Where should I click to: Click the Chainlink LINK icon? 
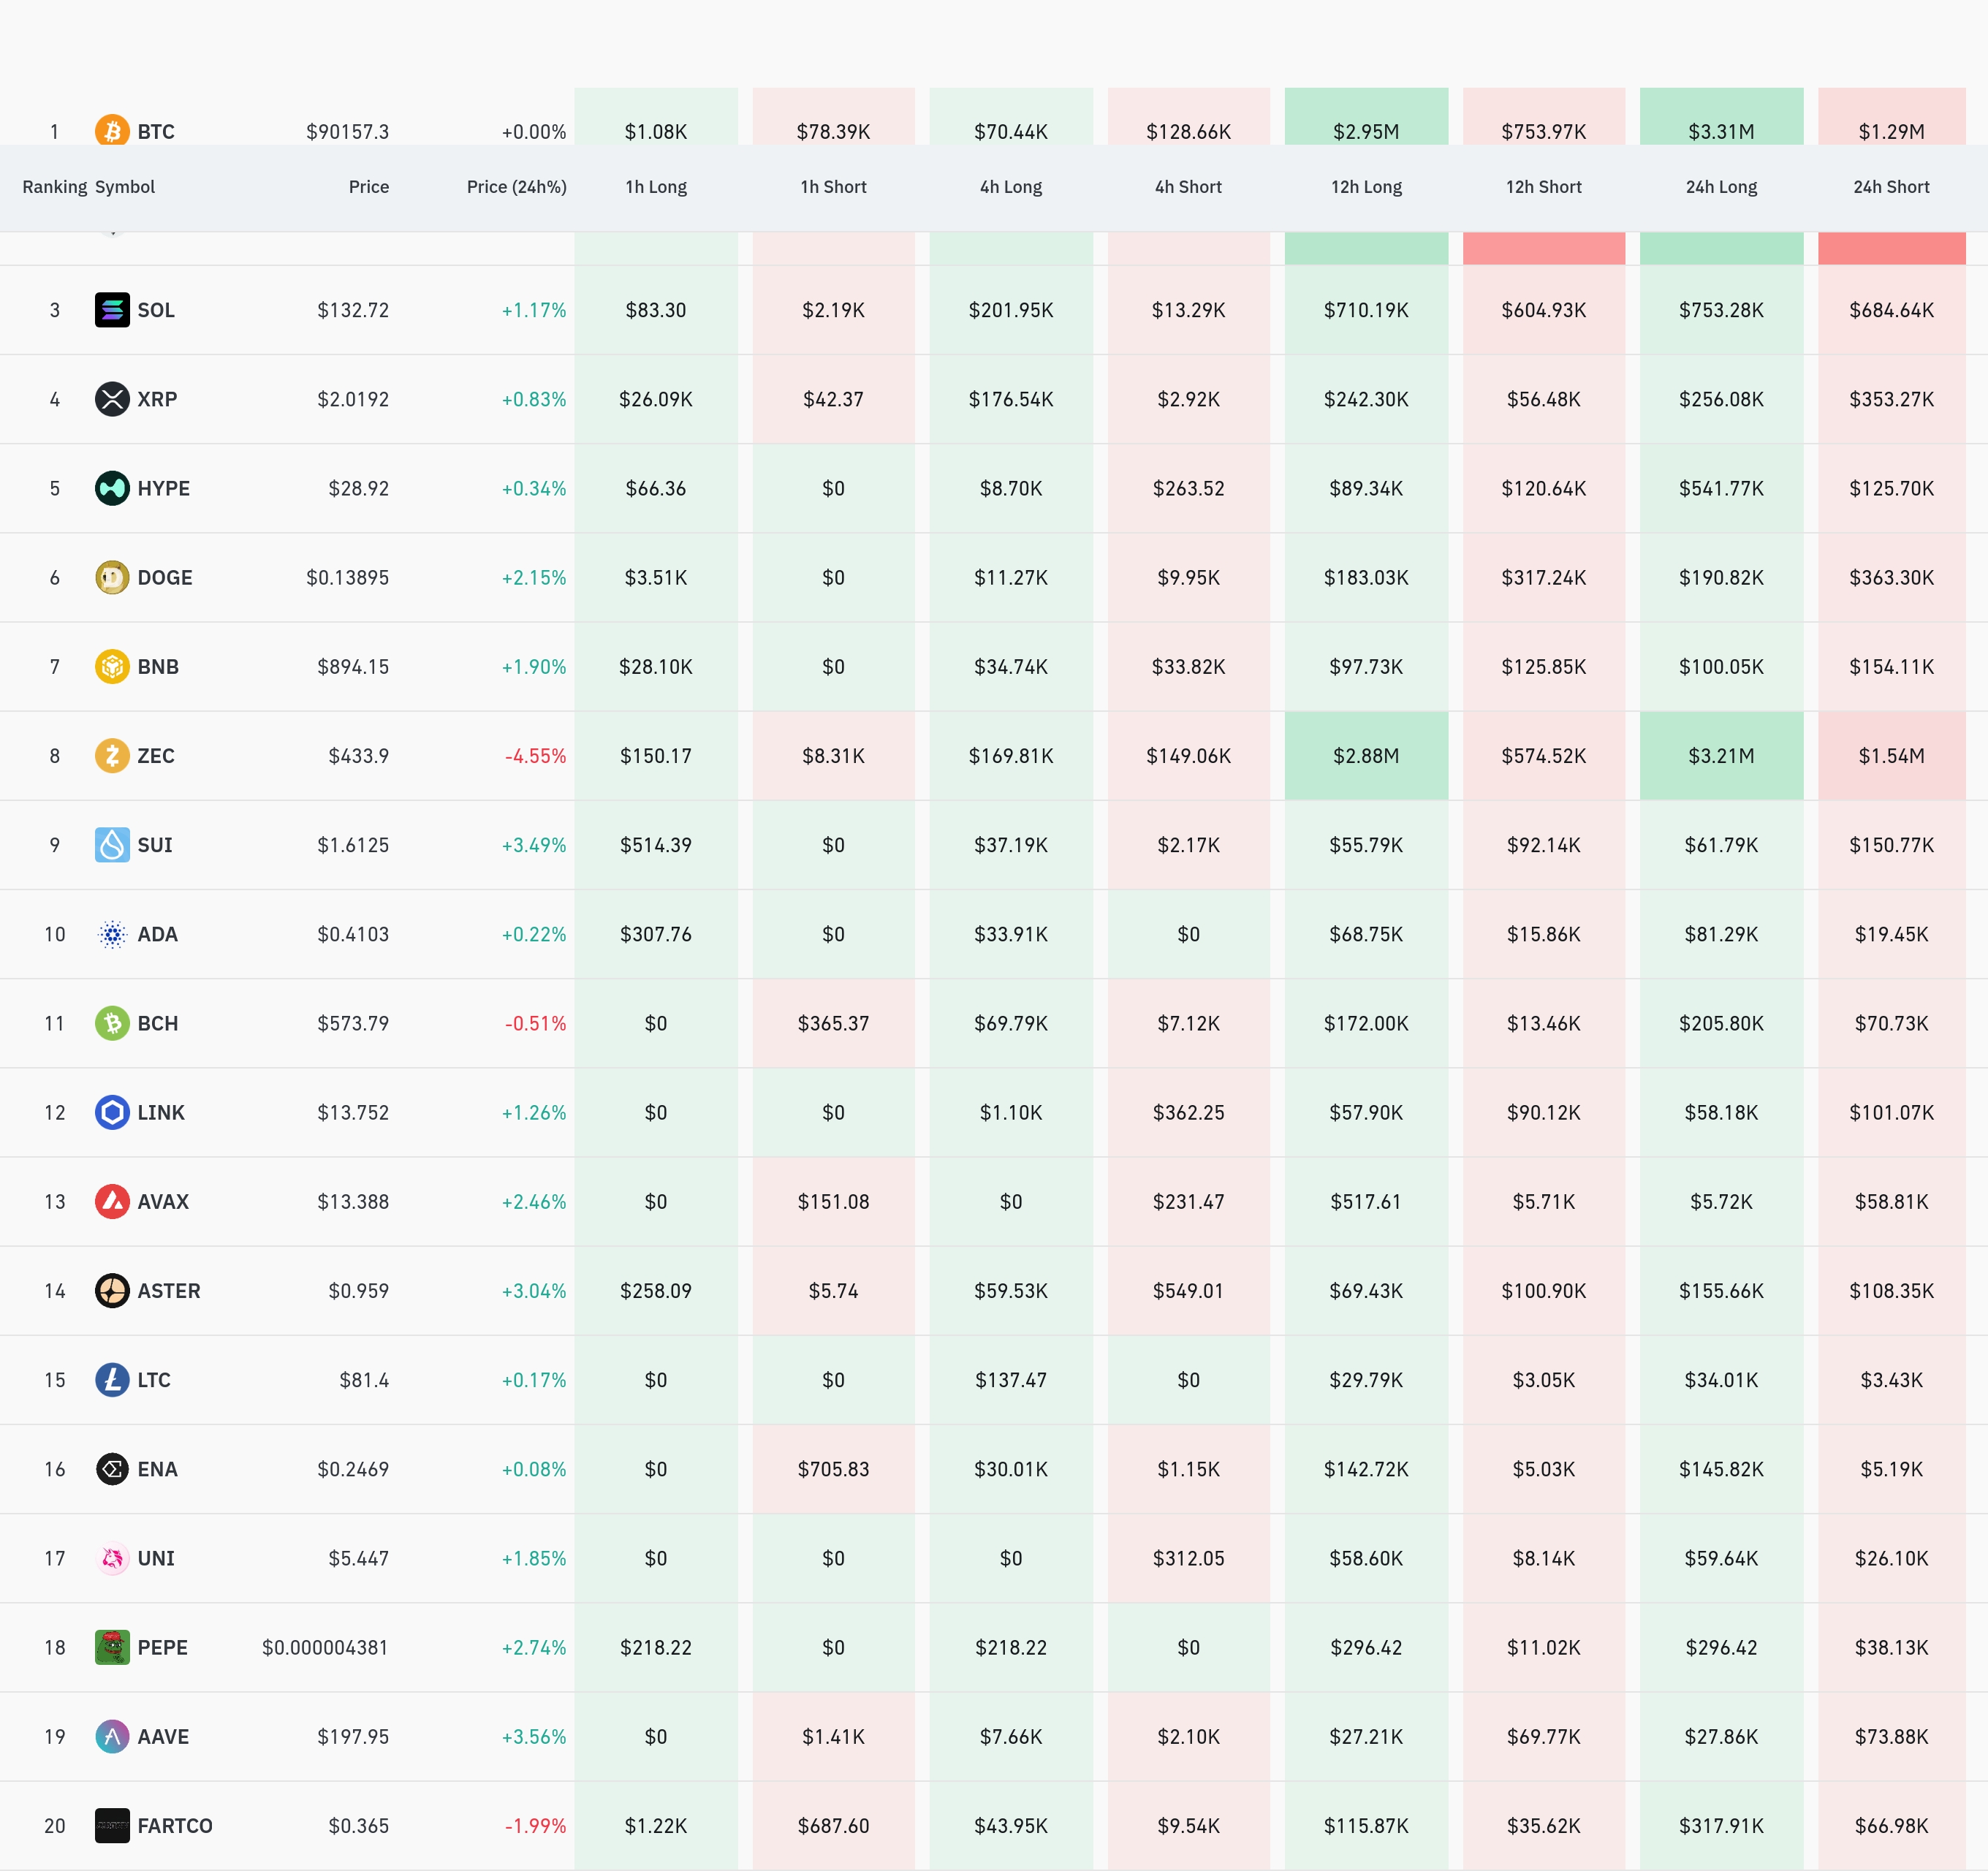(112, 1112)
